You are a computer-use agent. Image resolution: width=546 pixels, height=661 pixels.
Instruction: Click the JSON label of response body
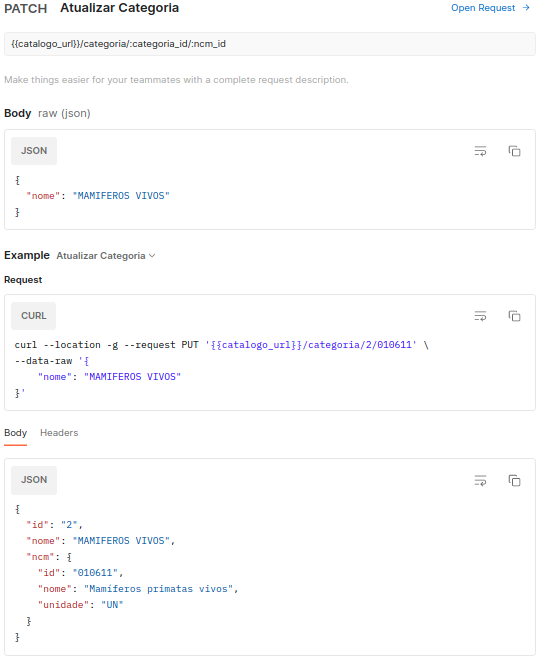coord(34,480)
